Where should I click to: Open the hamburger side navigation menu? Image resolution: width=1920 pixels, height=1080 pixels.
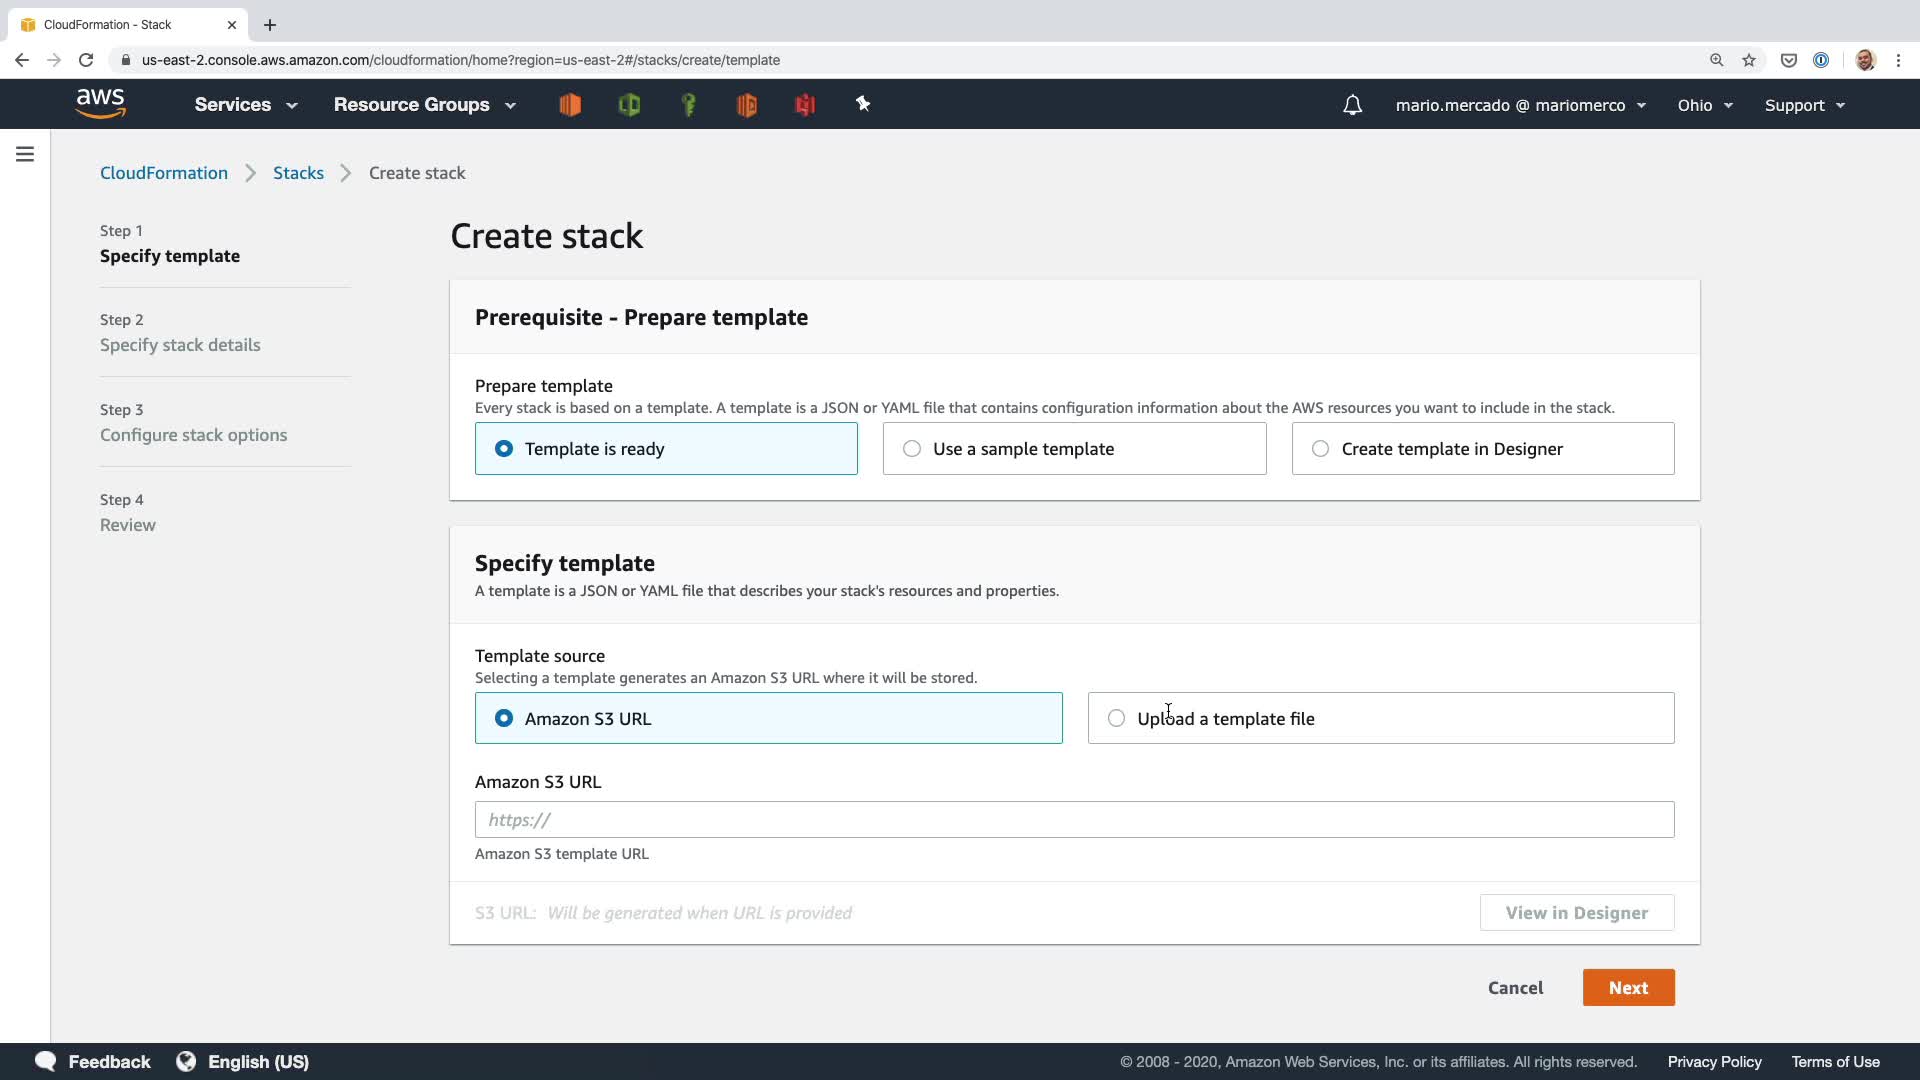click(x=25, y=154)
